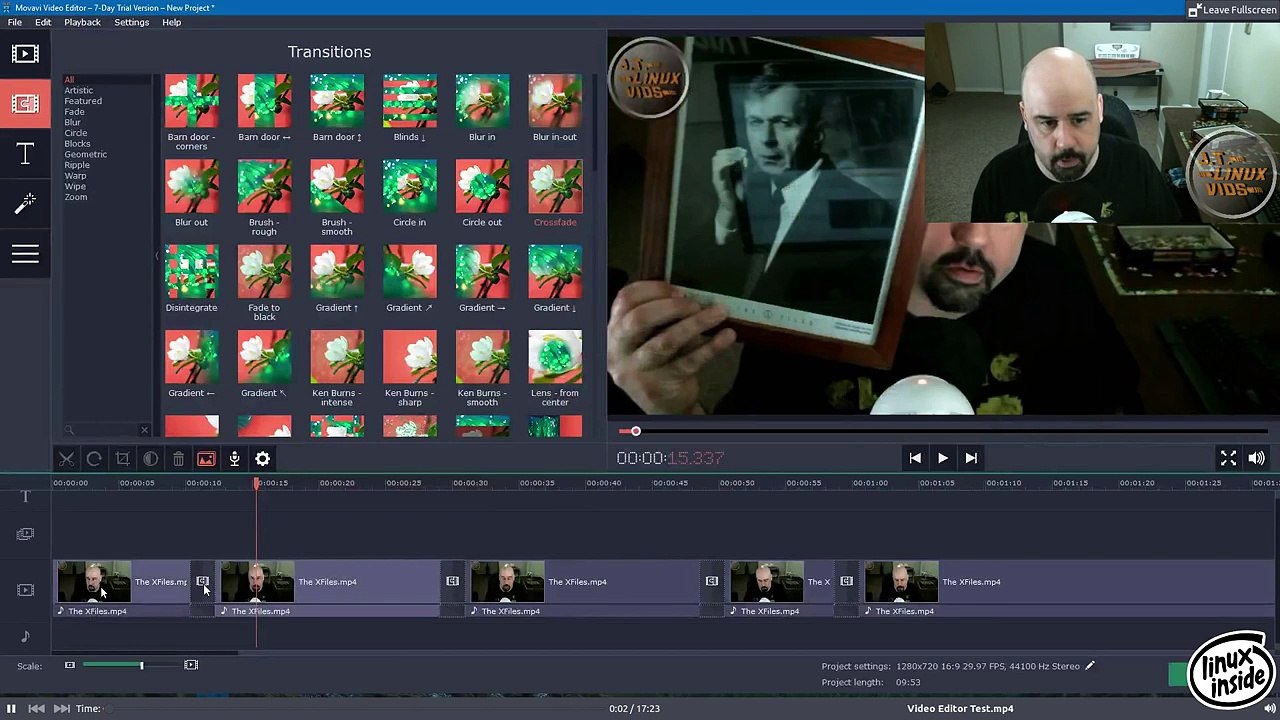Toggle the preview volume speaker icon
1280x720 pixels.
click(1256, 458)
